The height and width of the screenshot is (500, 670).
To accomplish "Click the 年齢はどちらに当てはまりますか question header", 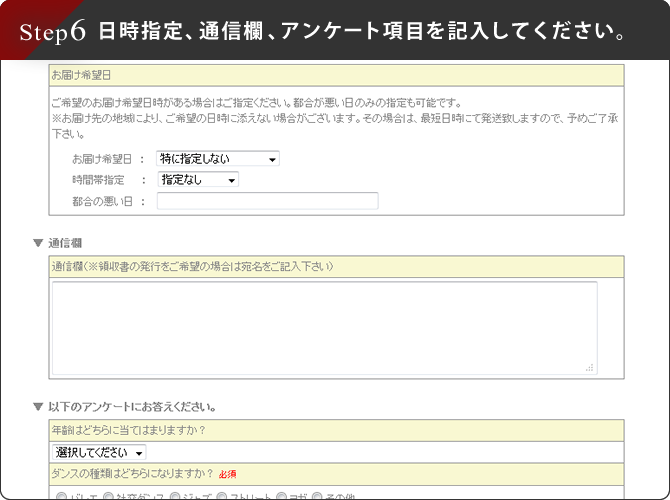I will (x=130, y=430).
